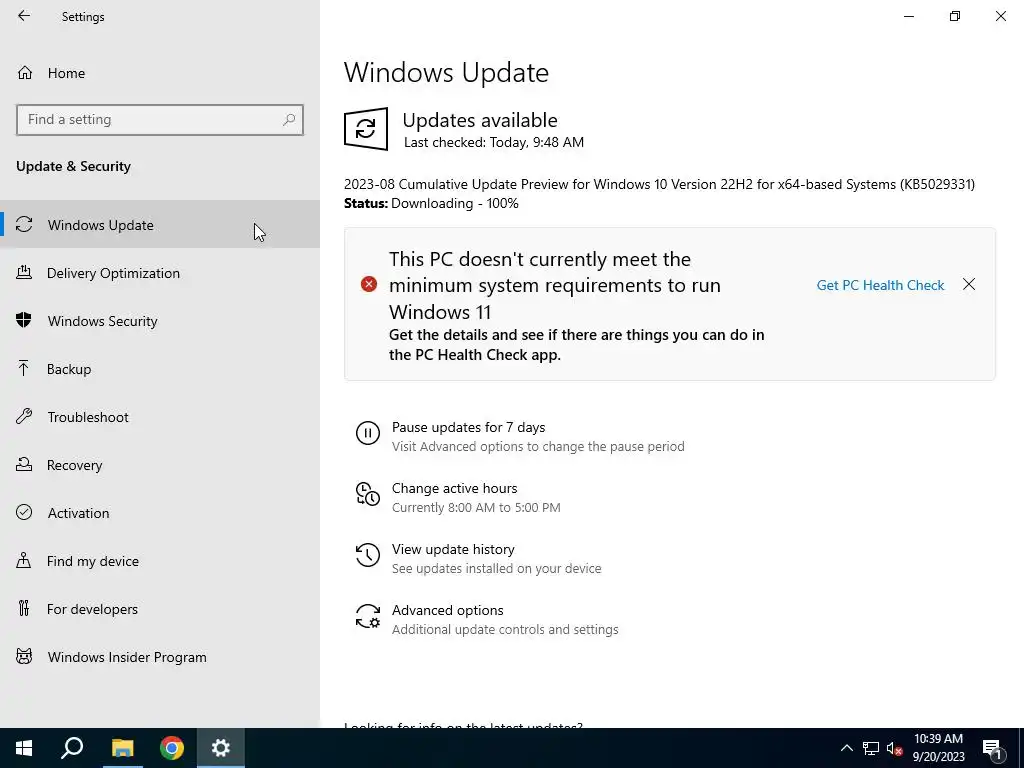
Task: Open Delivery Optimization settings
Action: click(160, 273)
